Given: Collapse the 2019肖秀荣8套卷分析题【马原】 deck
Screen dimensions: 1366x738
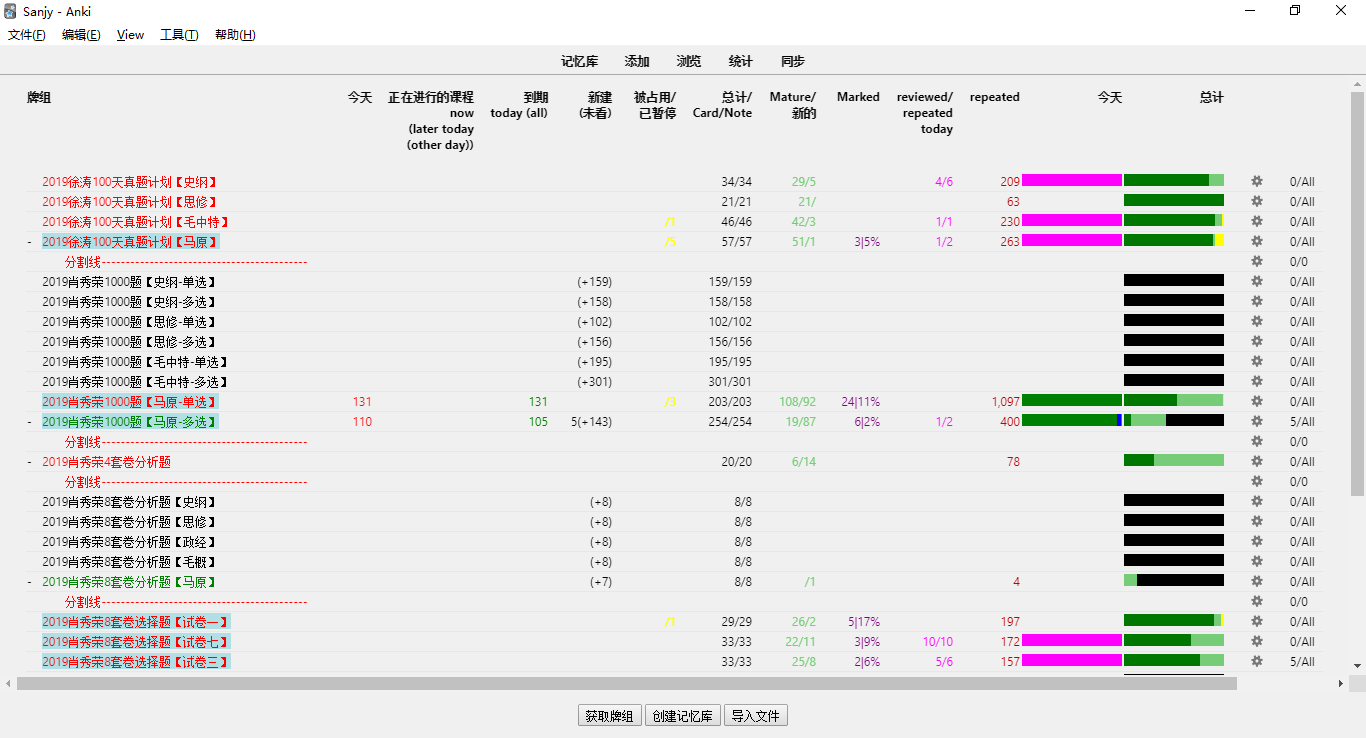Looking at the screenshot, I should (x=30, y=582).
